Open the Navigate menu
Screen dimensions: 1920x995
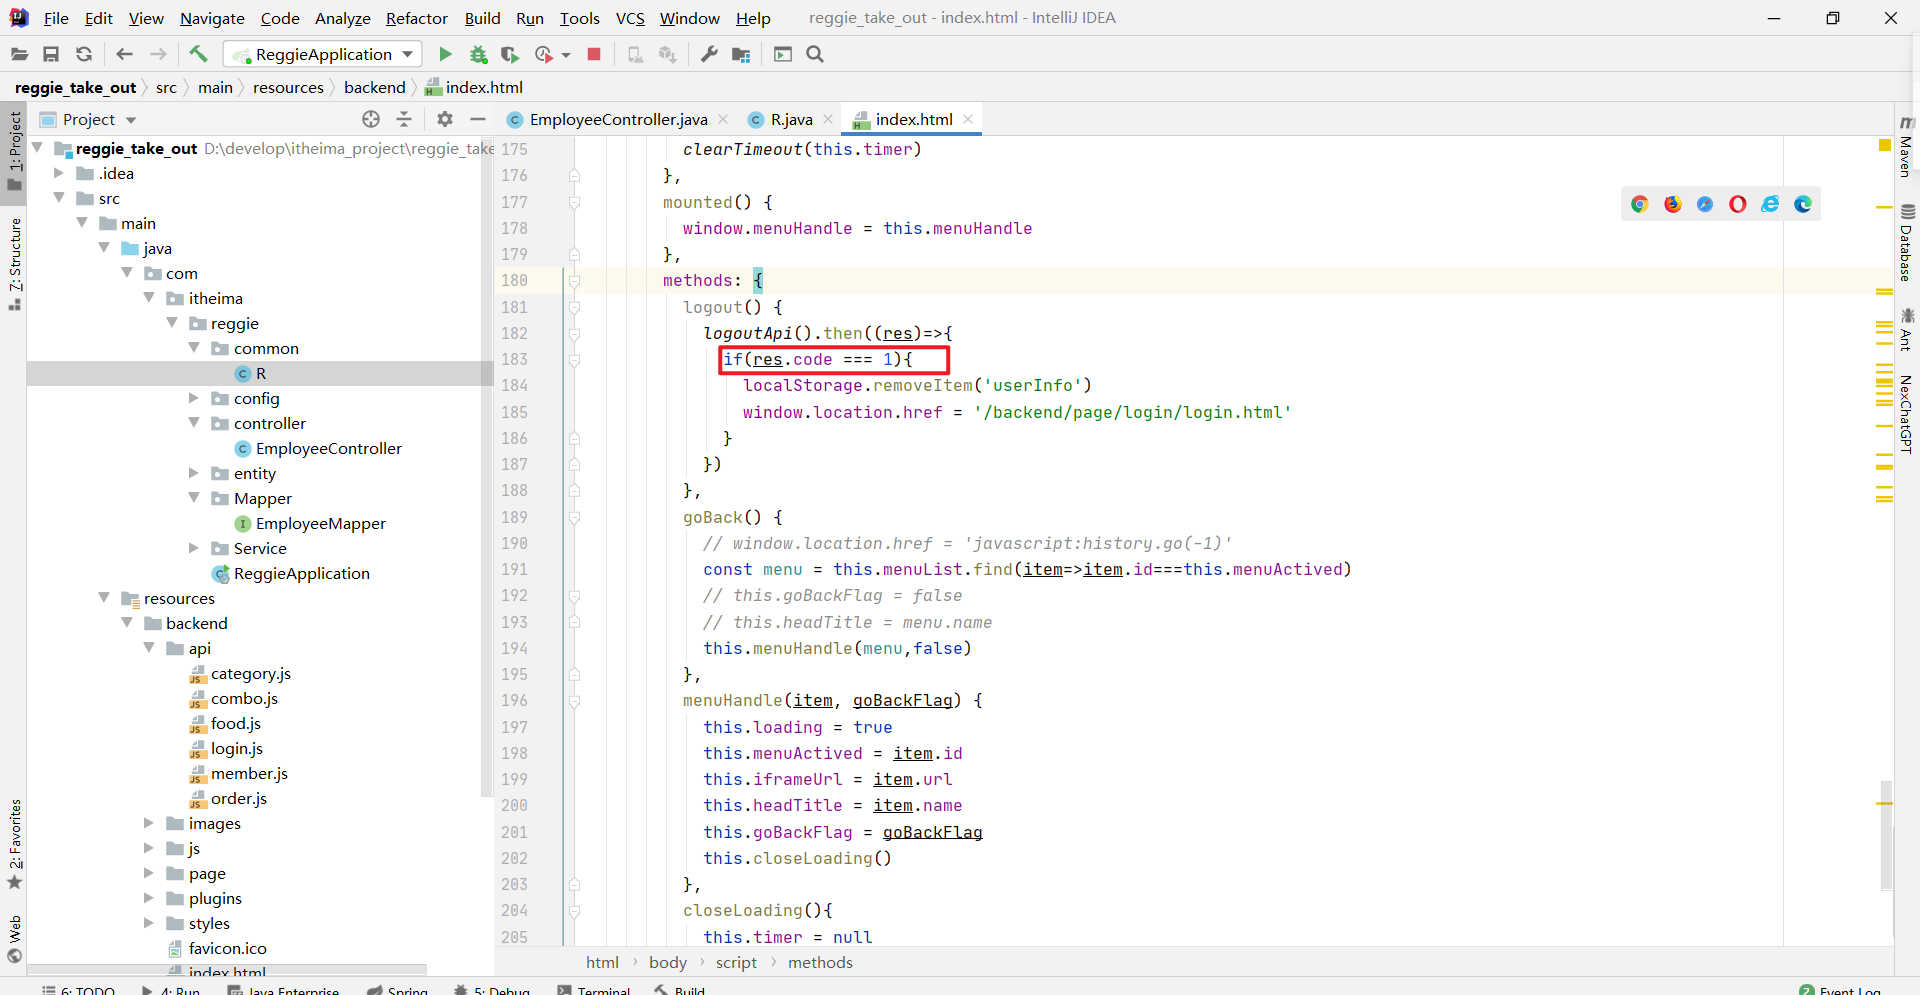212,18
